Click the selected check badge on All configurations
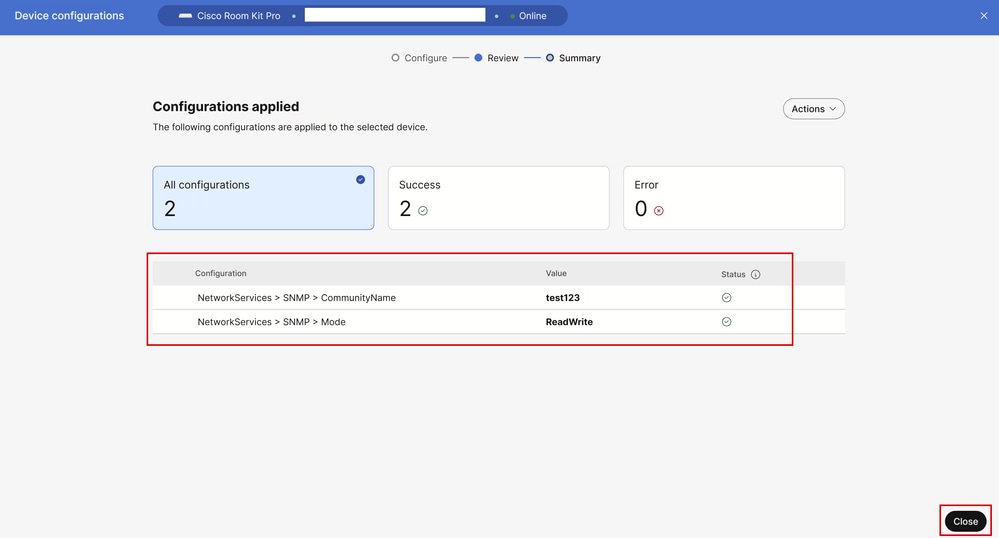999x538 pixels. click(x=361, y=180)
